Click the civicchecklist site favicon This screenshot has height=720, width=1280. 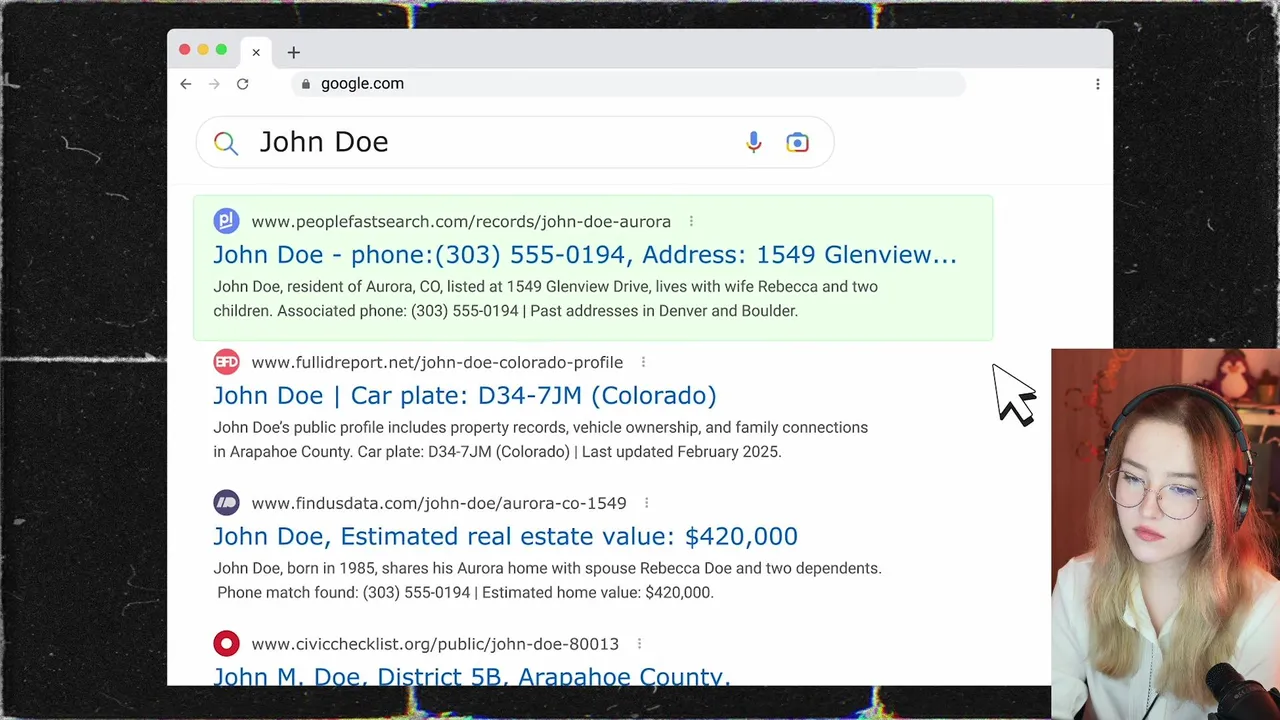pyautogui.click(x=226, y=644)
